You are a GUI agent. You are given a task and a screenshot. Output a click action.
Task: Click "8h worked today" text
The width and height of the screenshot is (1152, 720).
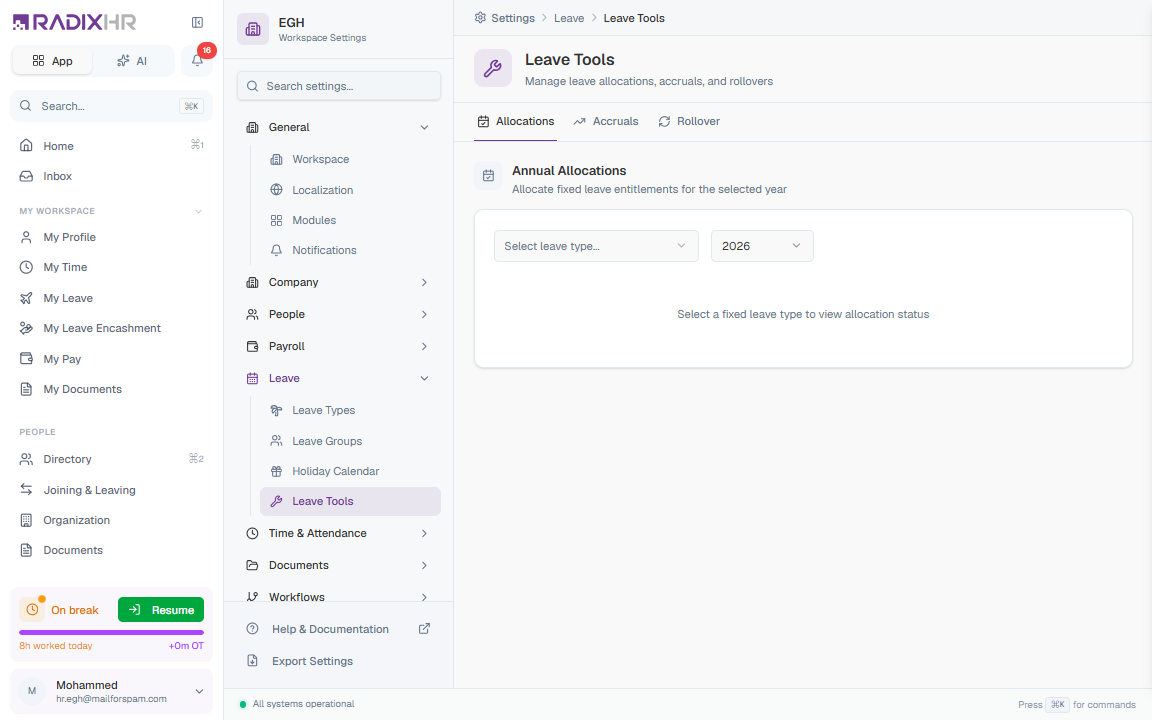56,646
